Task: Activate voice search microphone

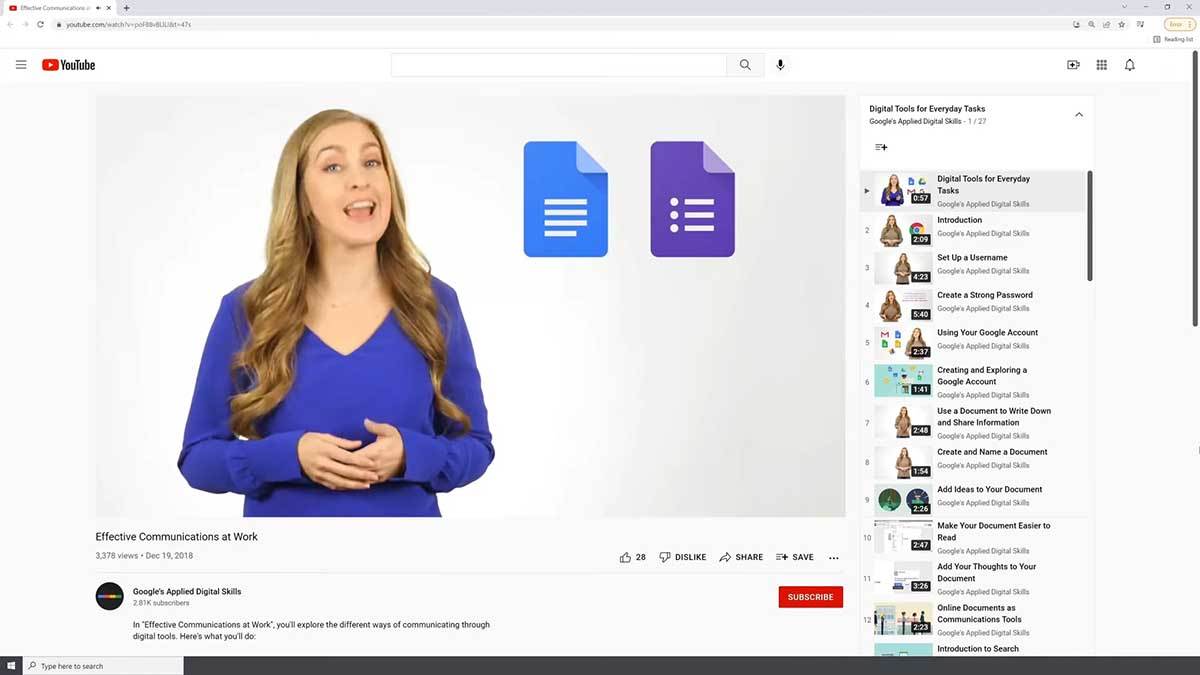Action: [x=780, y=65]
